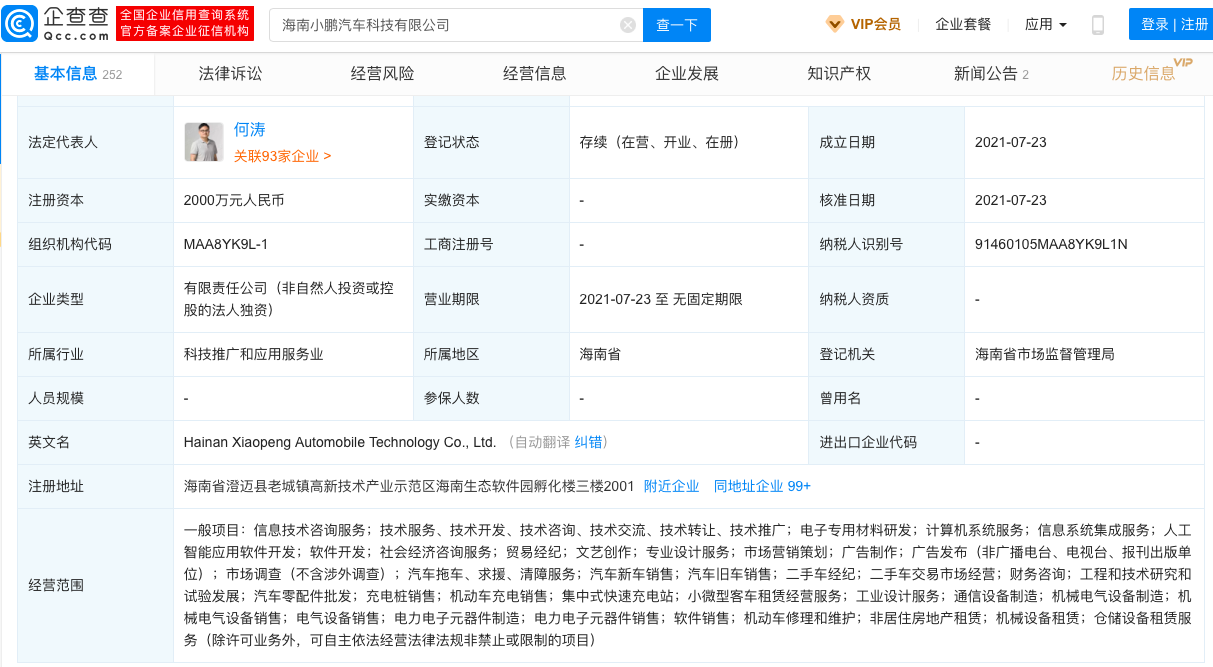Select registered capital 2000万元人民币
Screen dimensions: 1213x667
coord(234,200)
